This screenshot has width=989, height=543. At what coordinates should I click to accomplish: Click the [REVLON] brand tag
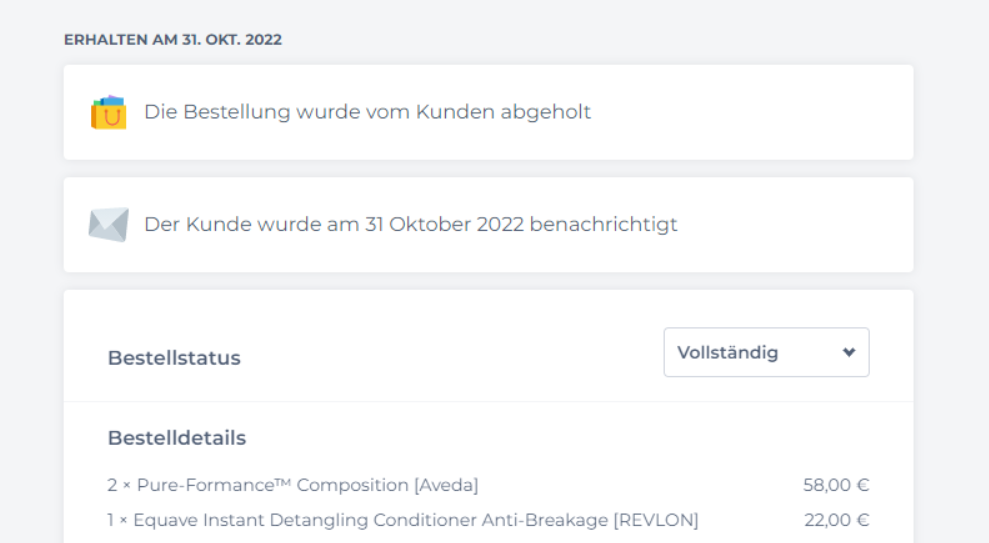tap(656, 520)
